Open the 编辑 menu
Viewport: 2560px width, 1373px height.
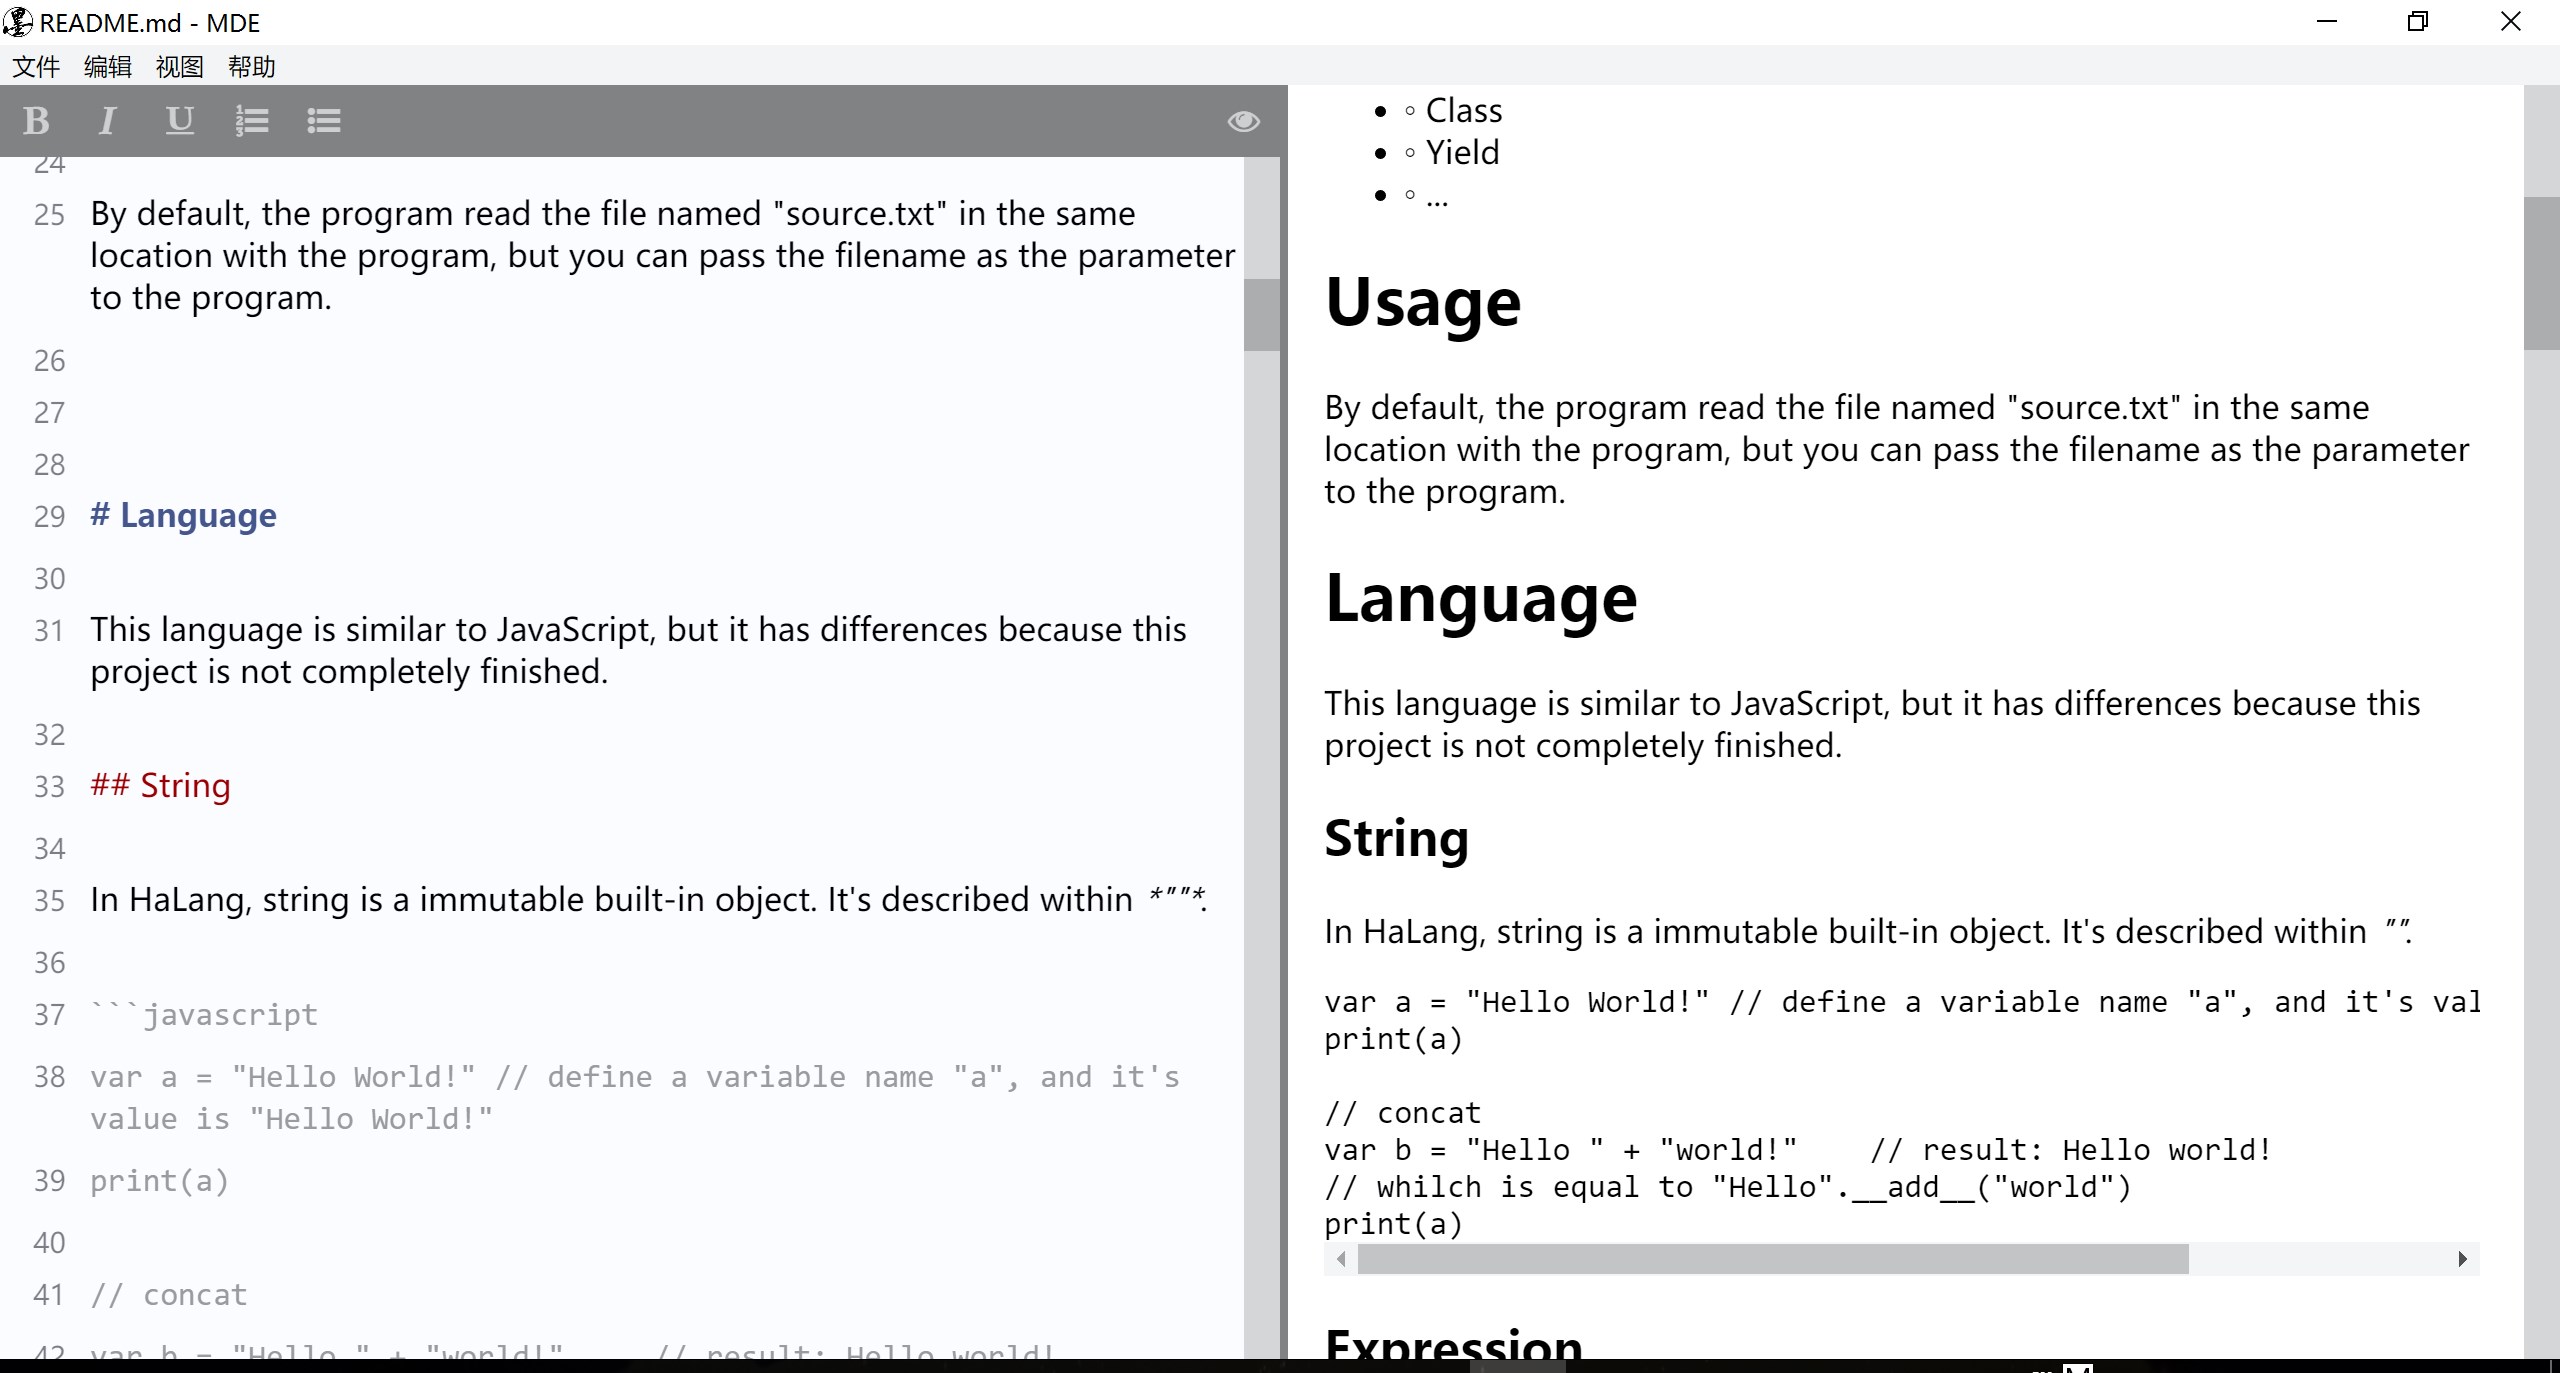pyautogui.click(x=108, y=67)
